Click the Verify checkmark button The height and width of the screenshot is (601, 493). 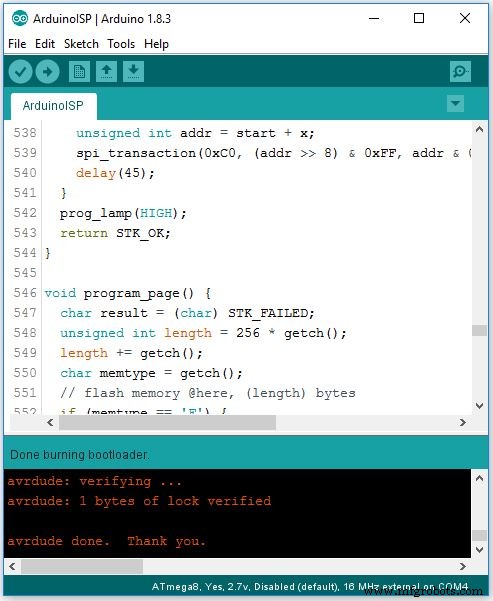point(20,71)
